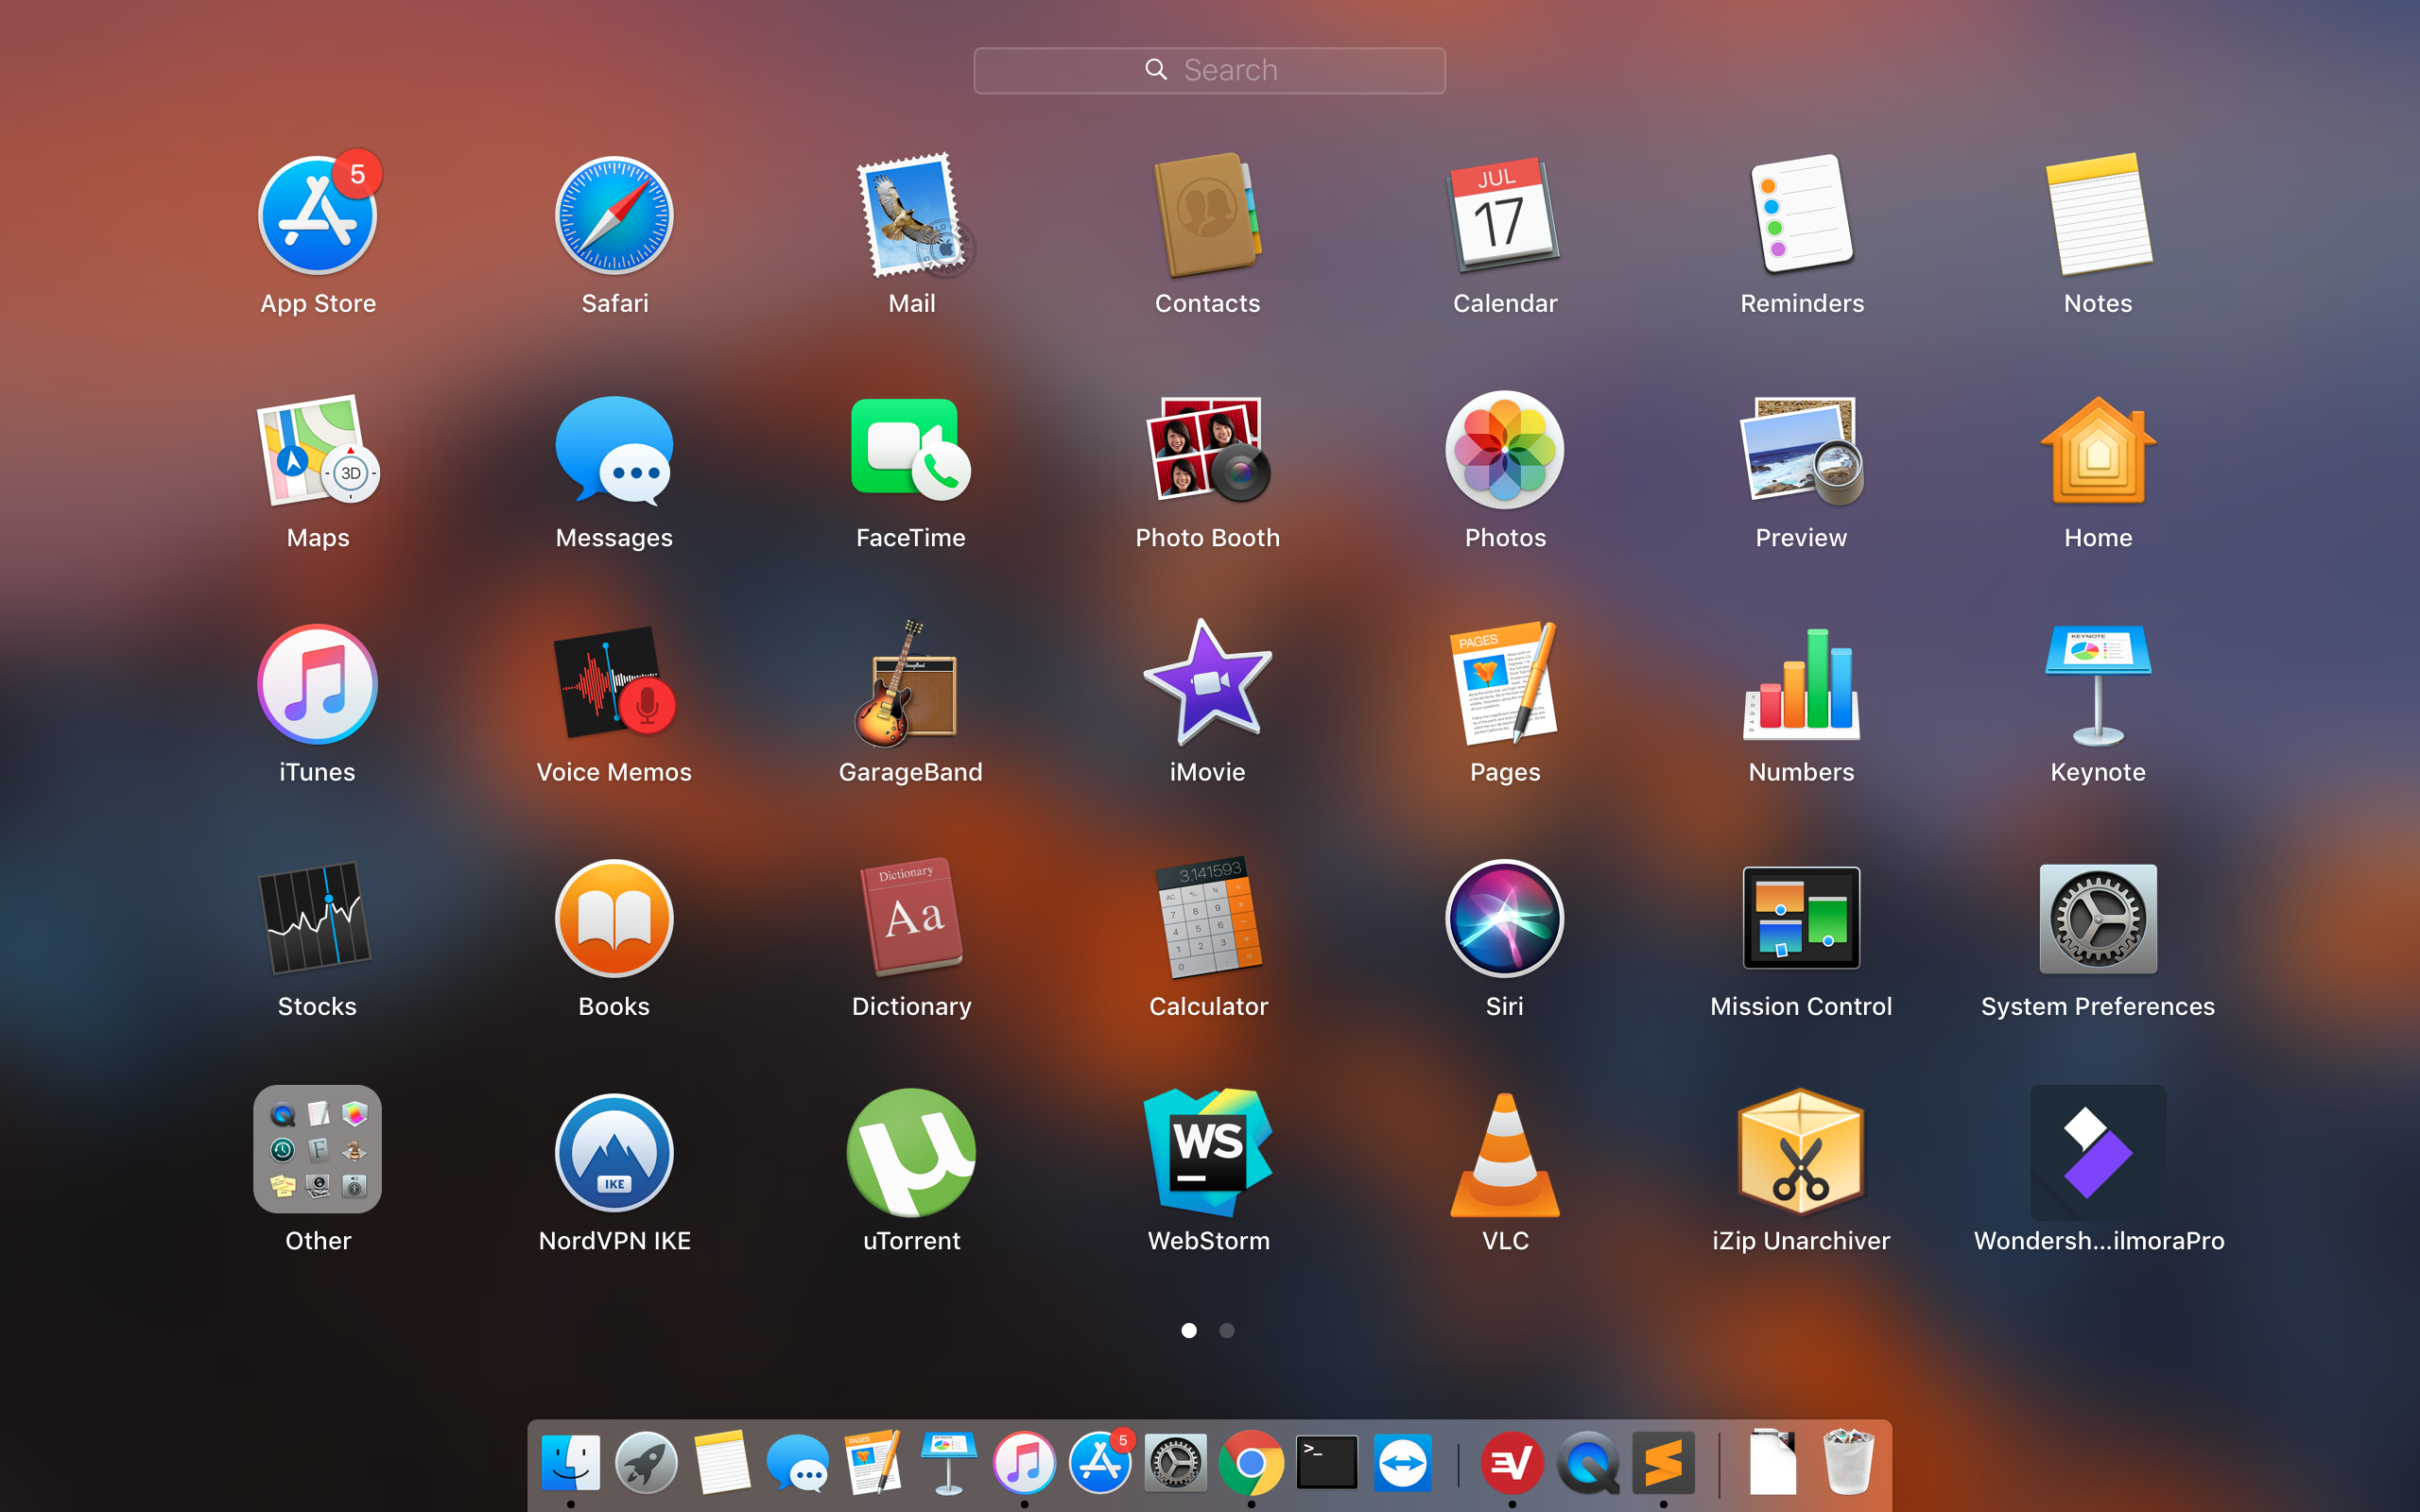2420x1512 pixels.
Task: Open Pages in Launchpad
Action: [x=1505, y=684]
